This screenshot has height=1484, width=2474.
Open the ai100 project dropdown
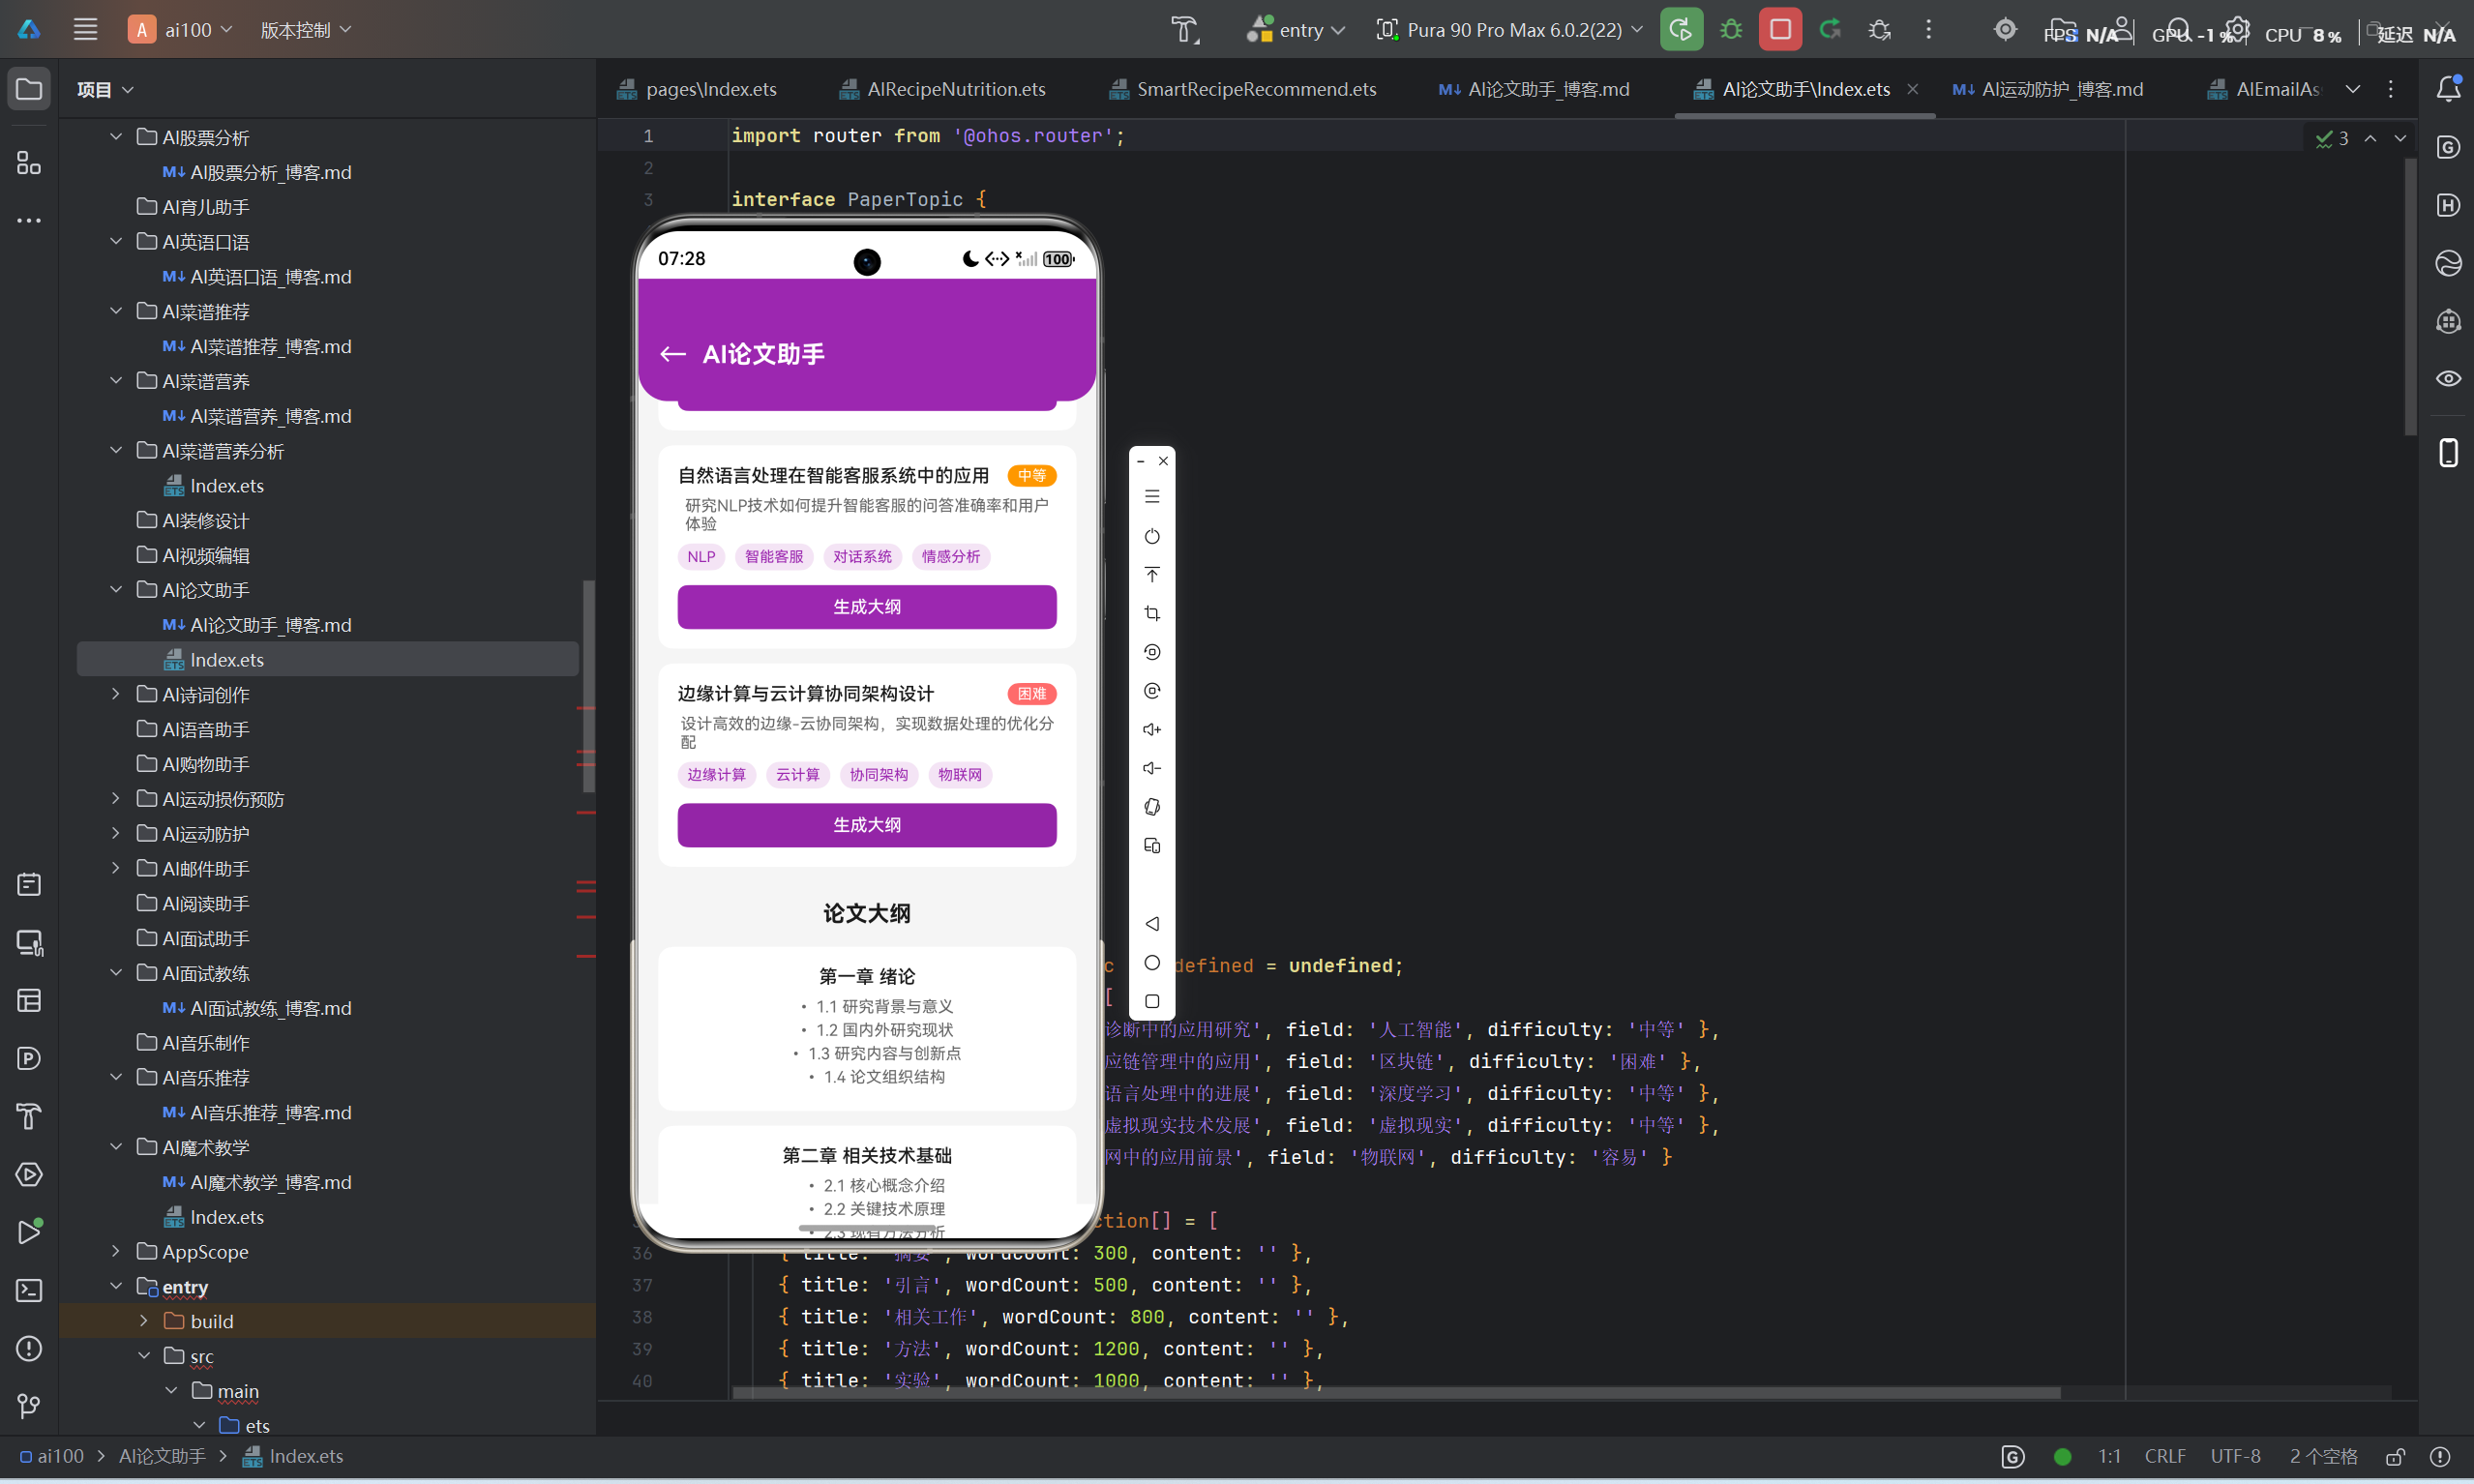click(x=181, y=29)
